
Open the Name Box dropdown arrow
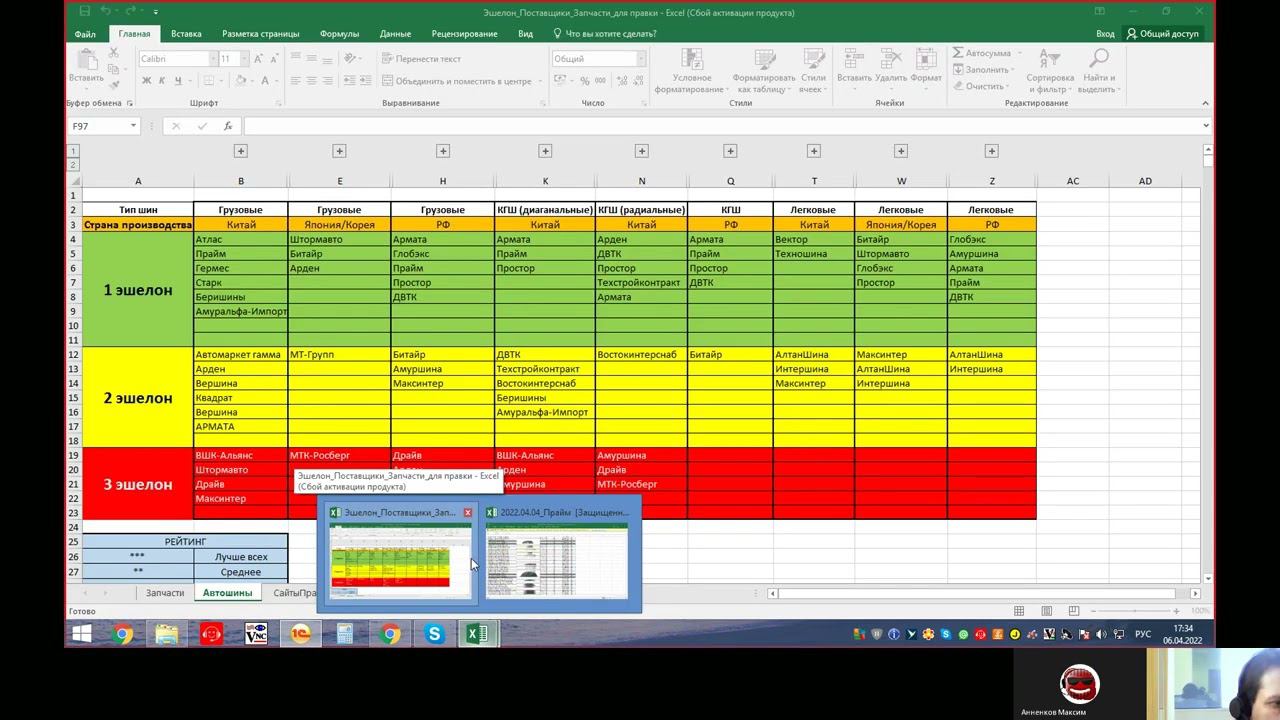133,126
